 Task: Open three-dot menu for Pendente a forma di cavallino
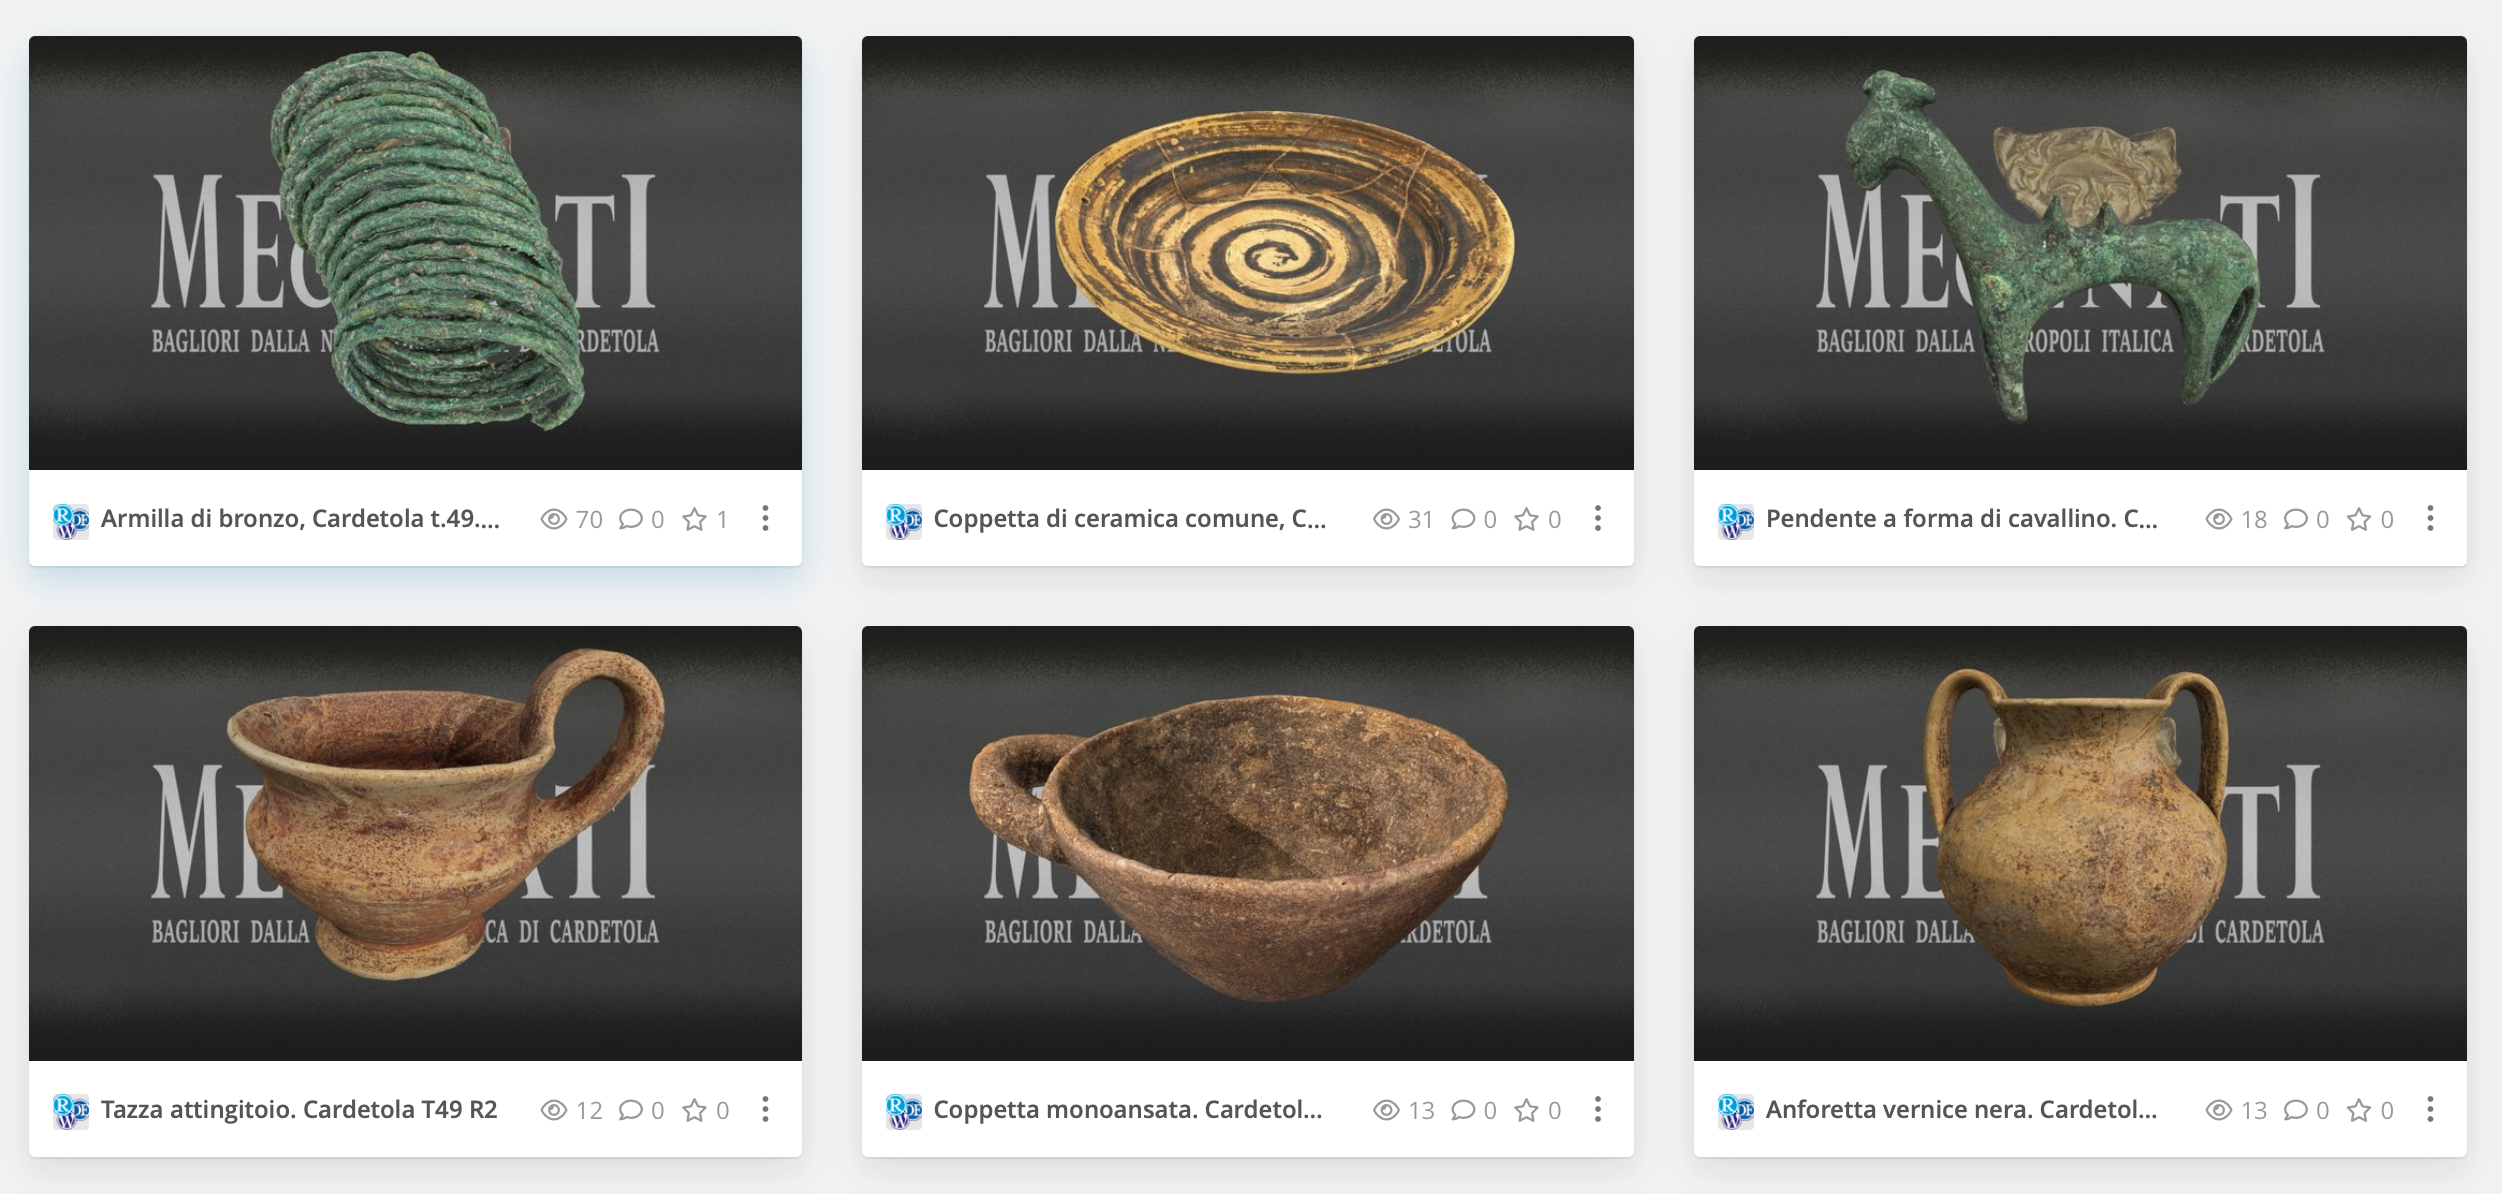(2430, 518)
